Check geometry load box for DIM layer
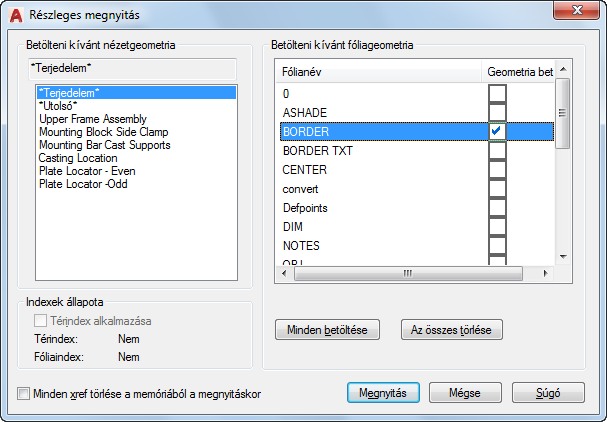Image resolution: width=607 pixels, height=422 pixels. [497, 226]
